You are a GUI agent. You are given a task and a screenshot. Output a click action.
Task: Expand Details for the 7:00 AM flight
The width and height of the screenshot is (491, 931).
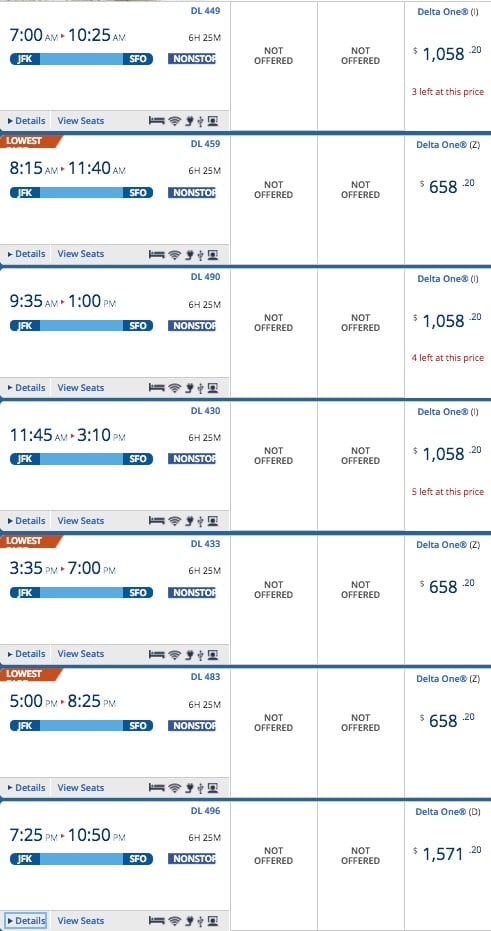(x=26, y=121)
